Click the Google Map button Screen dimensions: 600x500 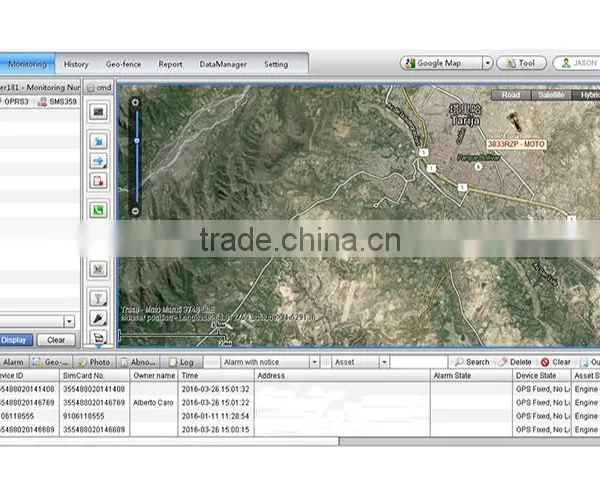[x=441, y=63]
